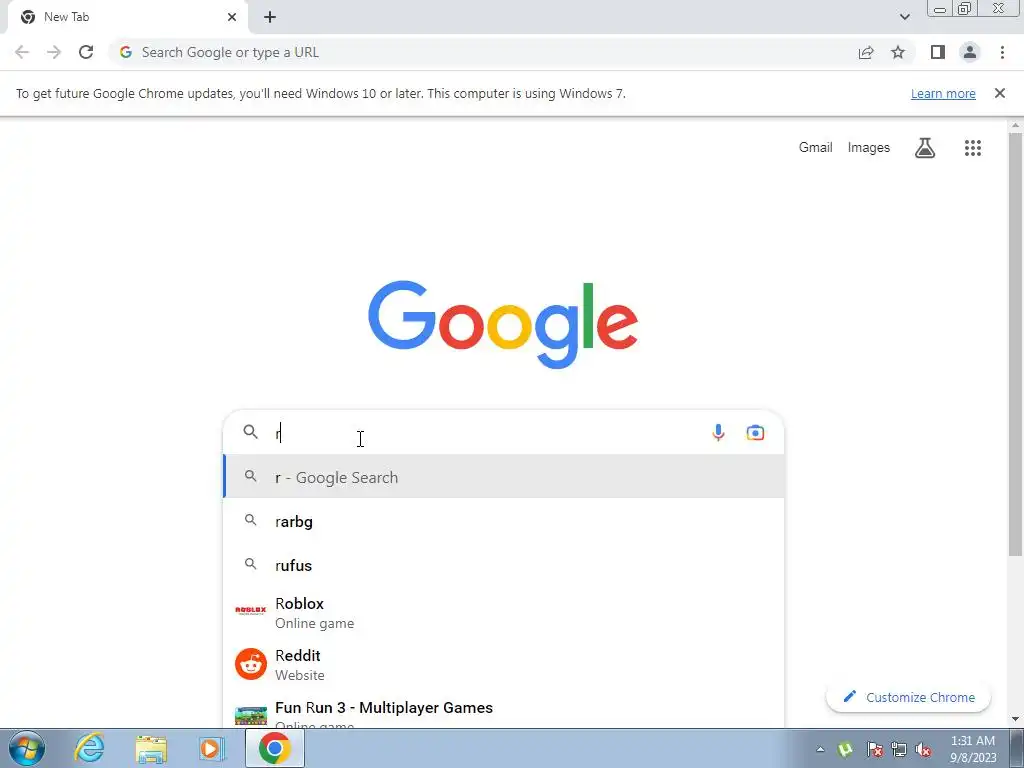Choose the Roblox Online game suggestion
The width and height of the screenshot is (1024, 768).
tap(504, 613)
